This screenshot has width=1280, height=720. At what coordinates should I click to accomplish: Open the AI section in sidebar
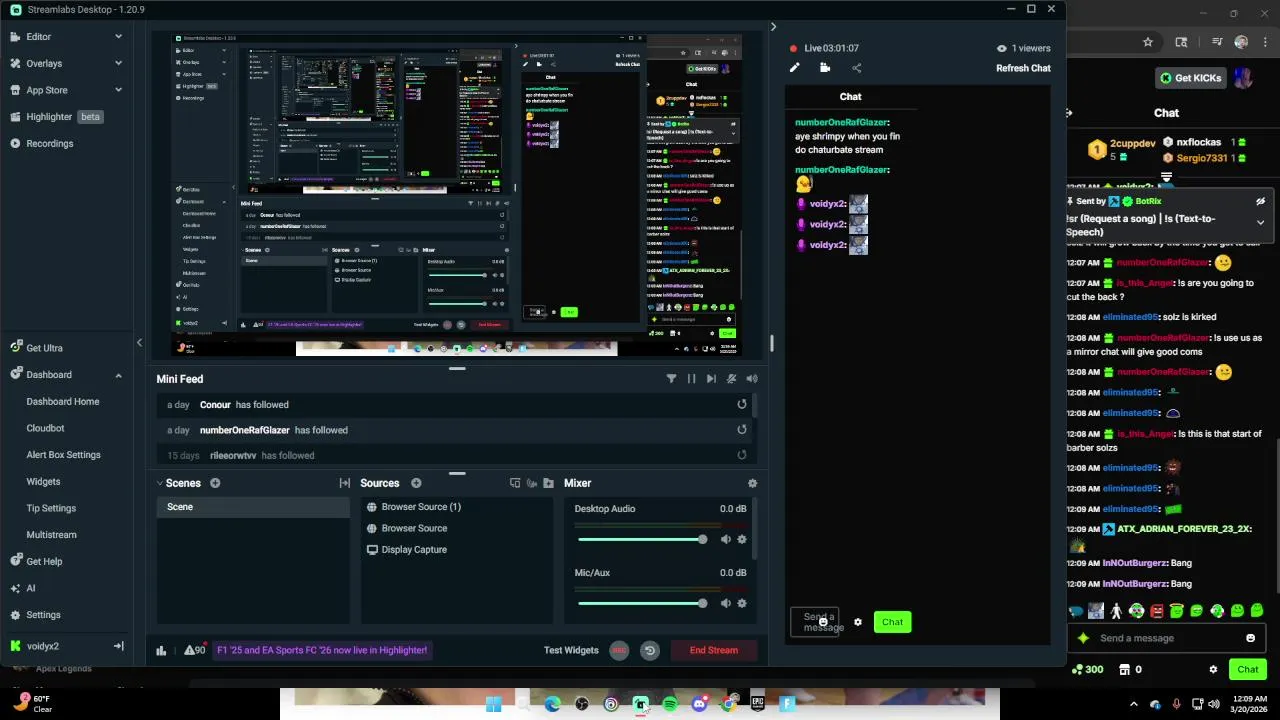(x=30, y=588)
